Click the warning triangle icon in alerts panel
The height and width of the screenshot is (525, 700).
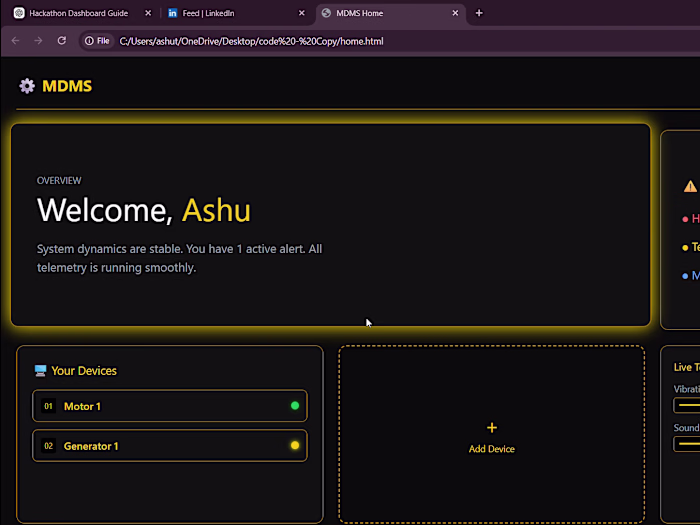pyautogui.click(x=690, y=186)
